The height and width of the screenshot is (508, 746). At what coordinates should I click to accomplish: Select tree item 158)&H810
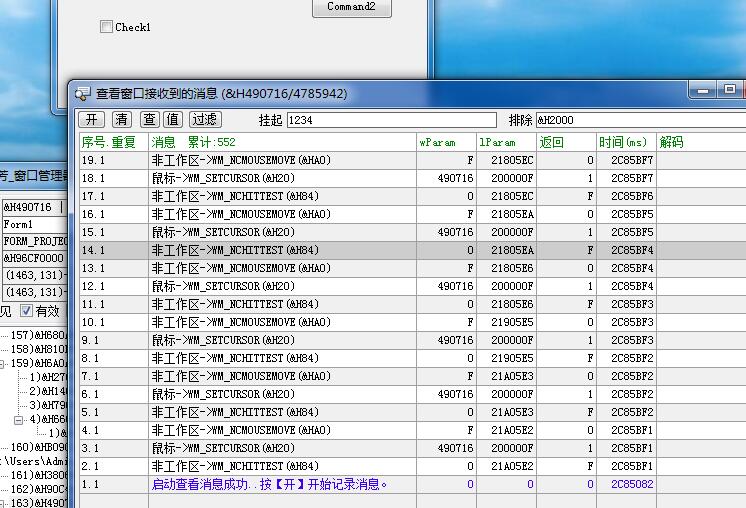(x=39, y=349)
